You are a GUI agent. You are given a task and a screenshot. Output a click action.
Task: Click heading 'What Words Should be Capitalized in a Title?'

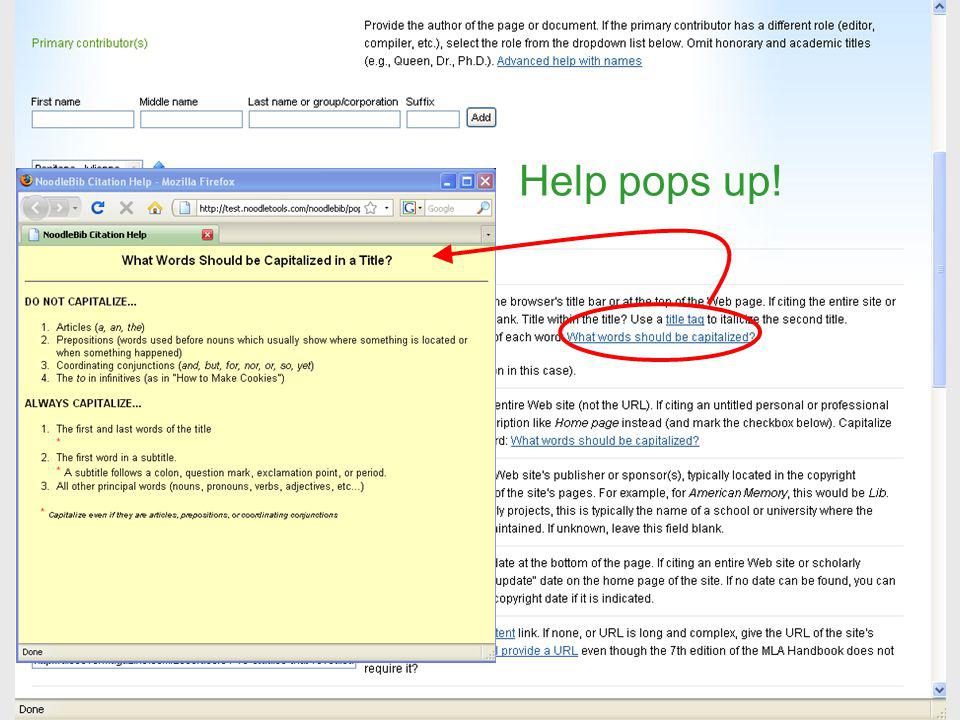[257, 260]
